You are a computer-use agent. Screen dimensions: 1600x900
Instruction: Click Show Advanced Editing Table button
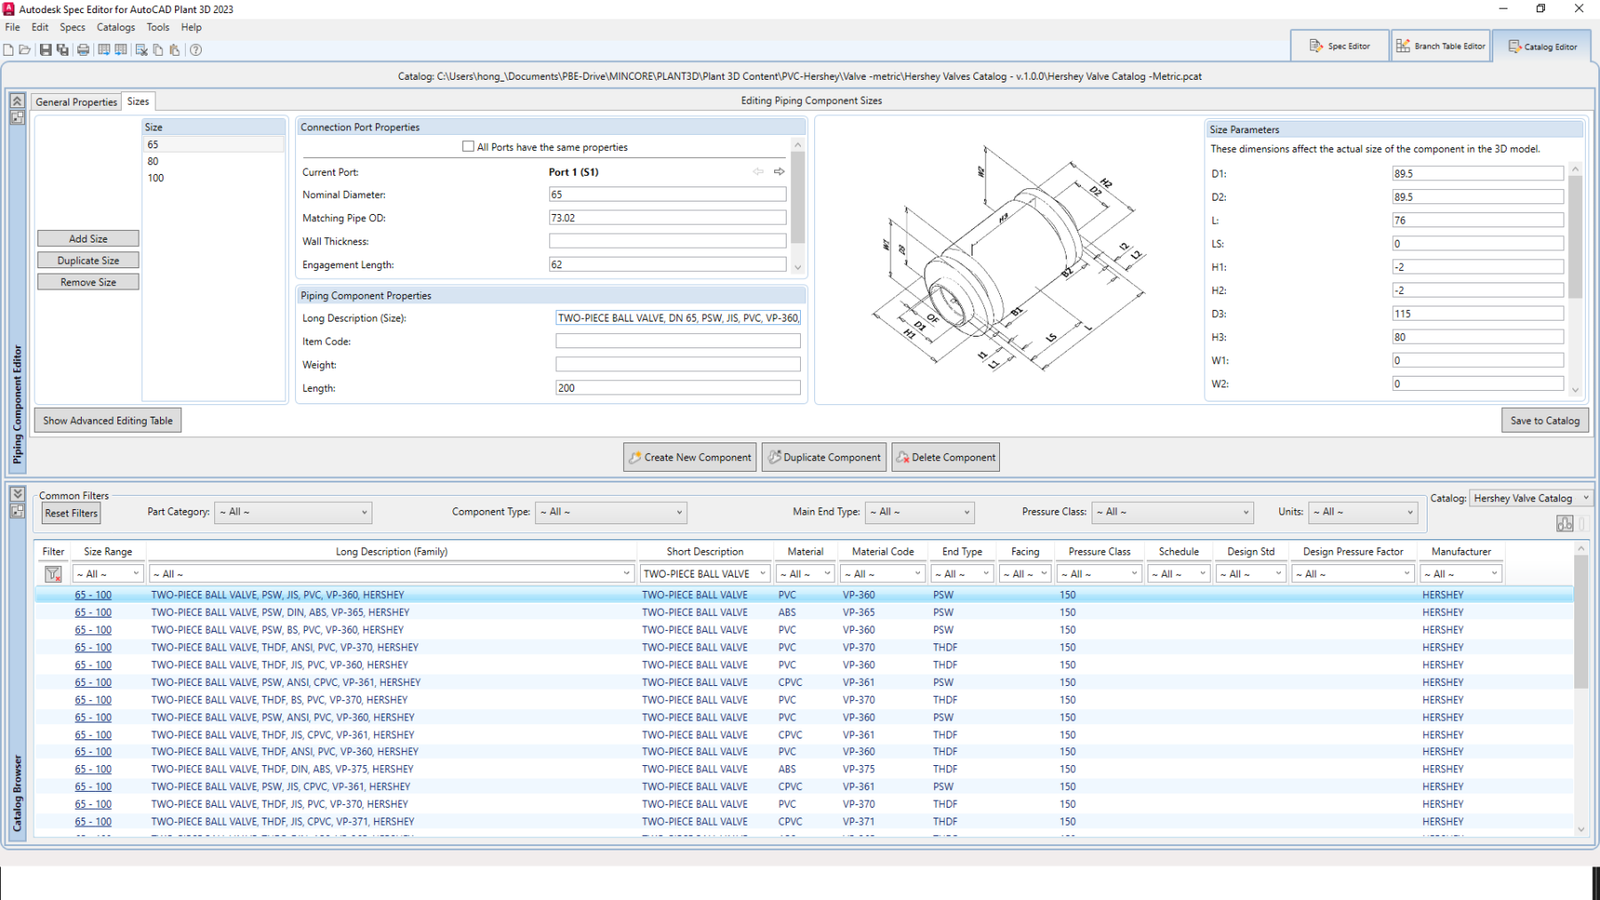[108, 421]
